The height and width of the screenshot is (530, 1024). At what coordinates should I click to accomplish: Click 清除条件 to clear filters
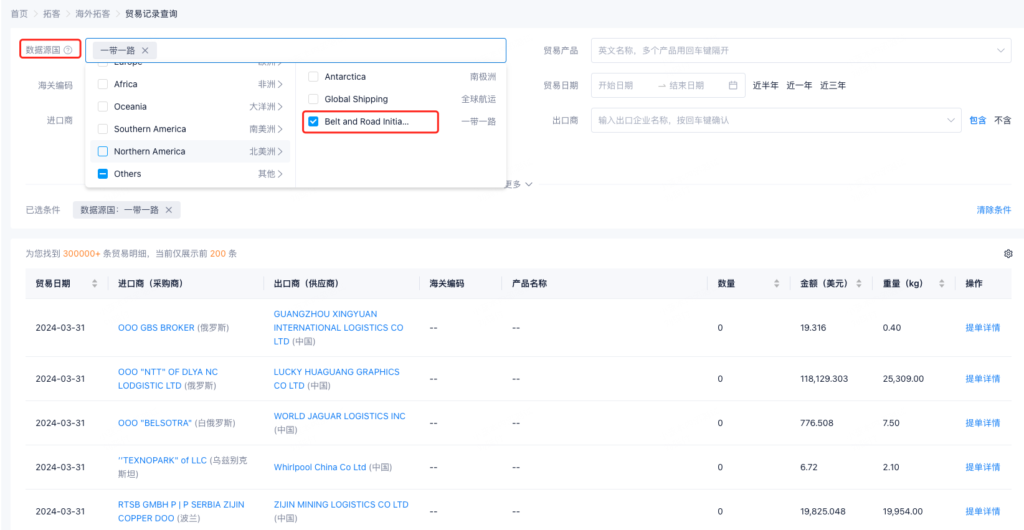993,210
